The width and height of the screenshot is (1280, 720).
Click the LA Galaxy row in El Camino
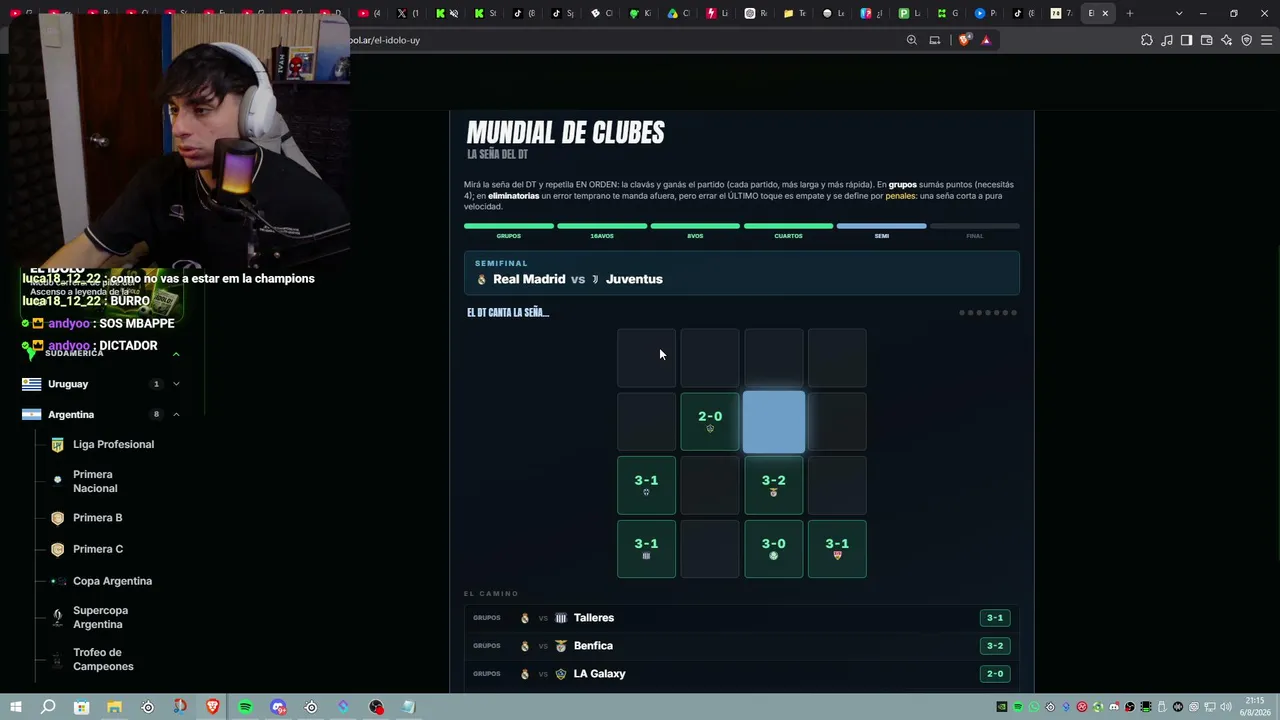click(742, 674)
